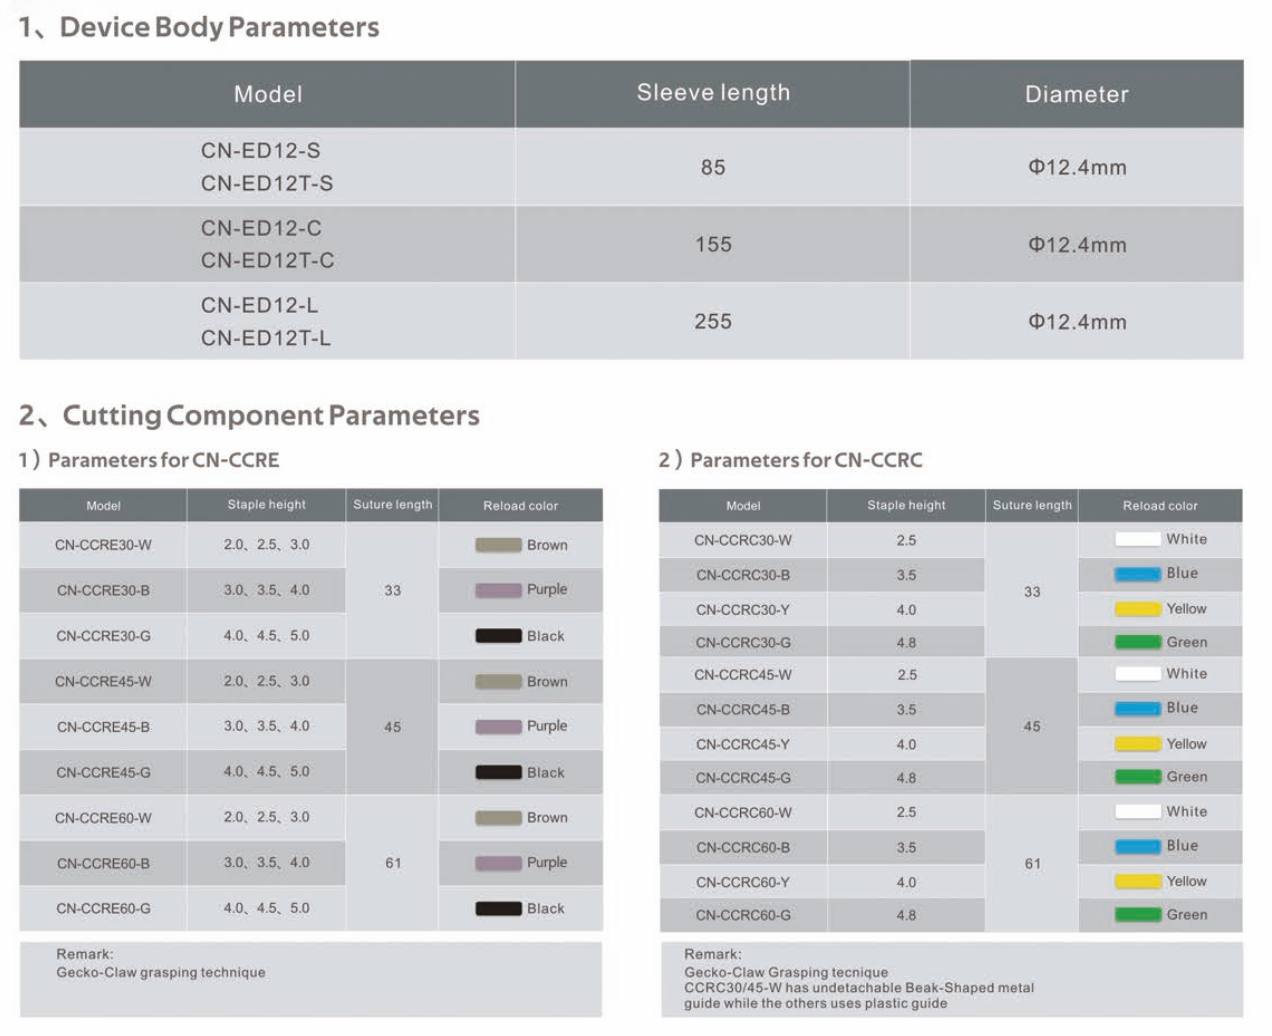Select the purple swatch in CN-CCRE45-B row
Viewport: 1272px width, 1036px height.
(x=498, y=727)
